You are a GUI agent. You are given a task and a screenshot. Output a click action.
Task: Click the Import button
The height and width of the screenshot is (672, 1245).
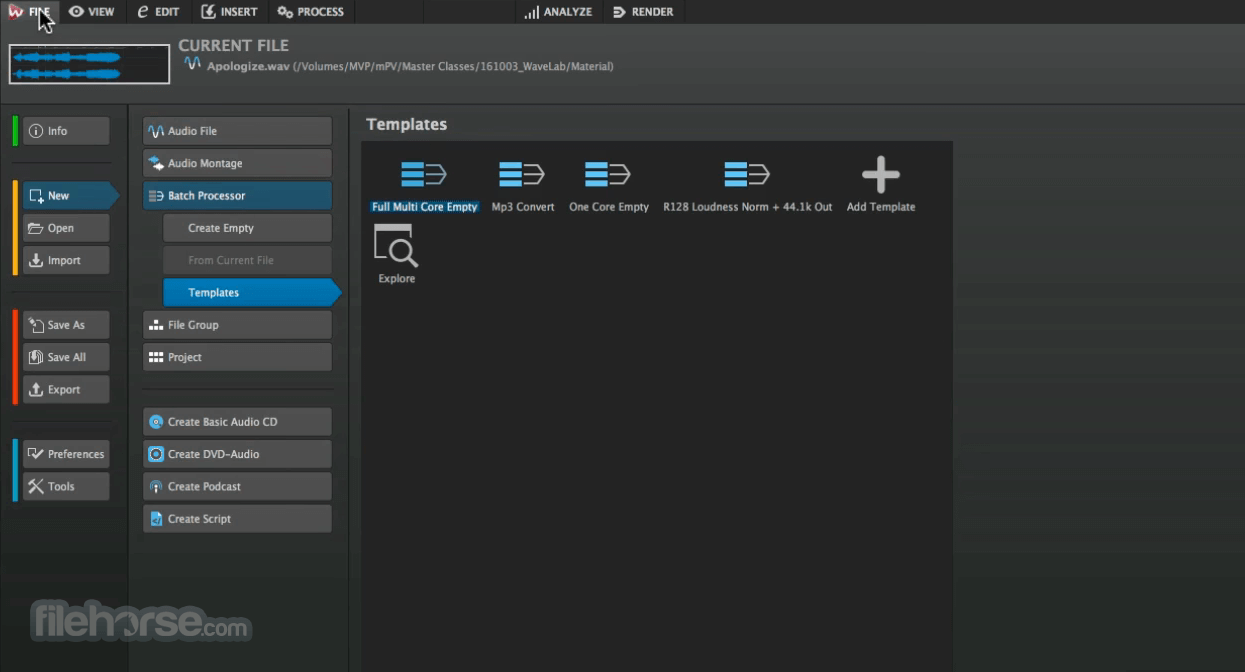66,260
